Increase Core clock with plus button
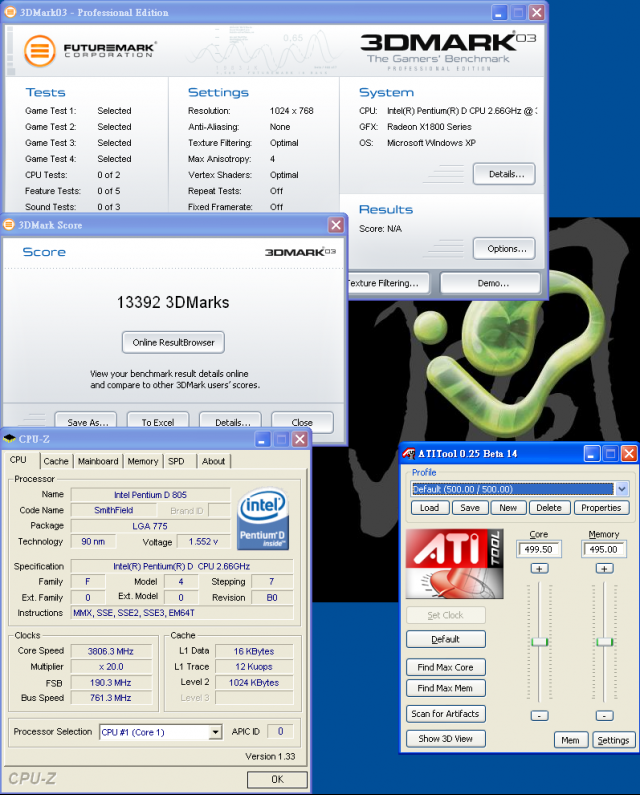640x795 pixels. [539, 569]
